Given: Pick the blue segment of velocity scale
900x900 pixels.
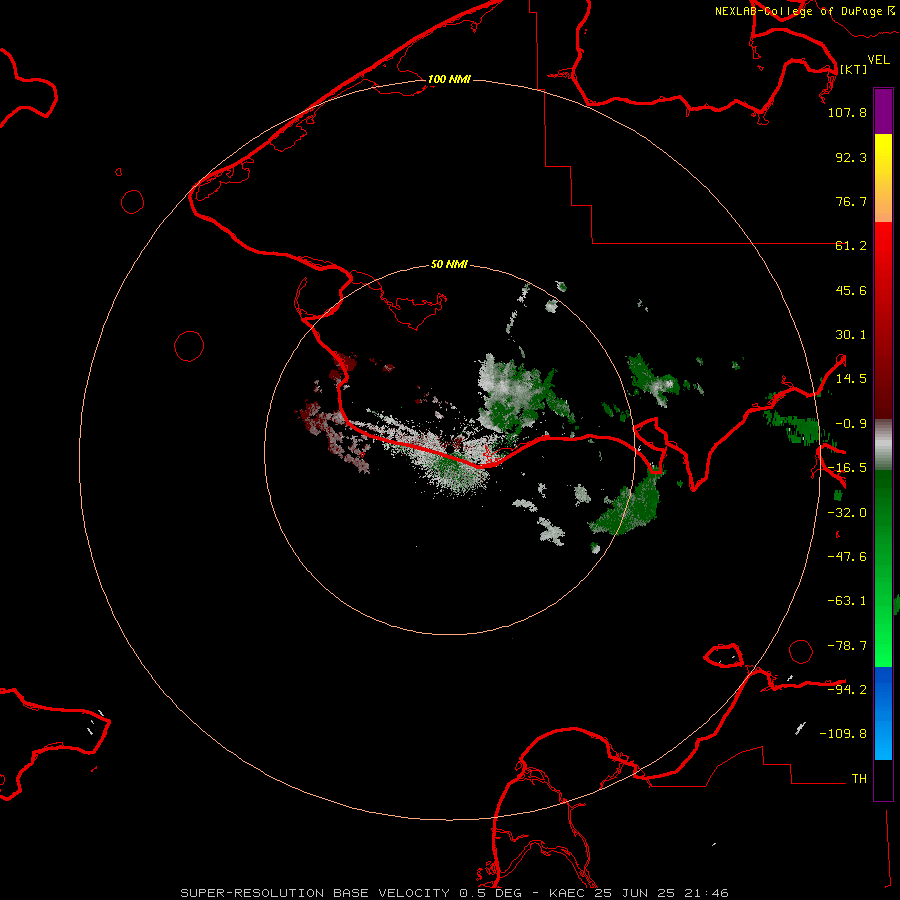Looking at the screenshot, I should [x=883, y=713].
